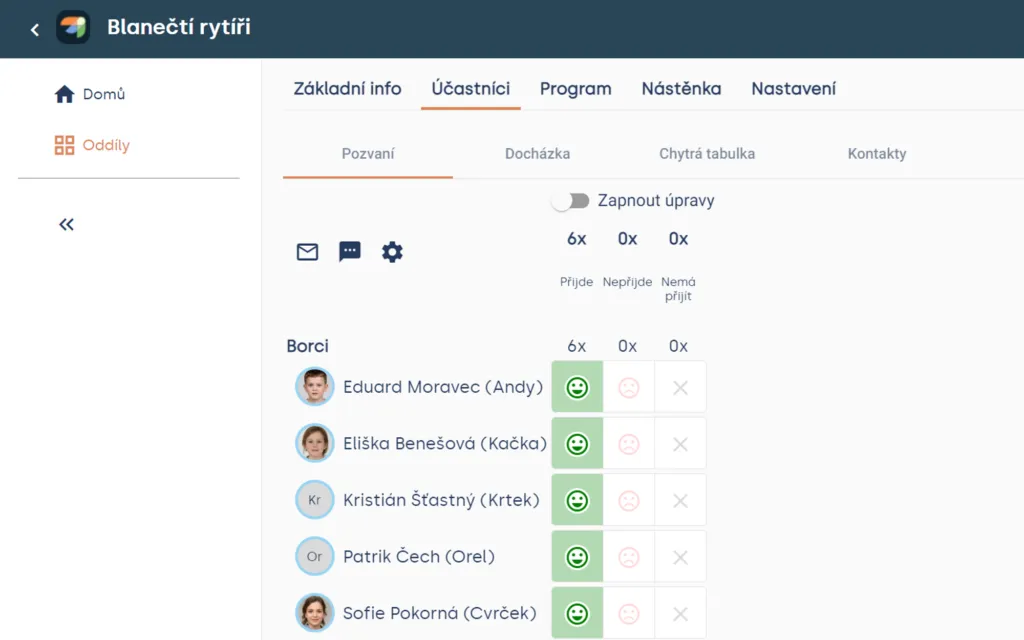
Task: Click Sofie Pokorná (Cvrček) name
Action: point(440,613)
